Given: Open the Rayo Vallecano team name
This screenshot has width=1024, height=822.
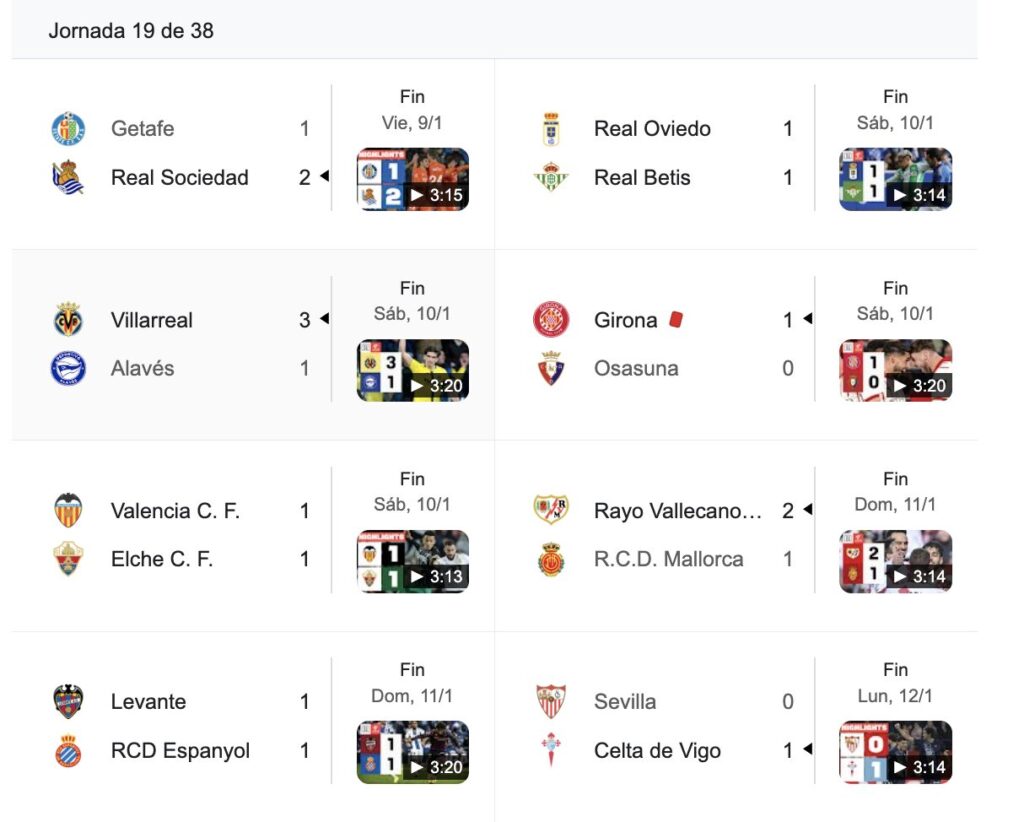Looking at the screenshot, I should (x=677, y=511).
